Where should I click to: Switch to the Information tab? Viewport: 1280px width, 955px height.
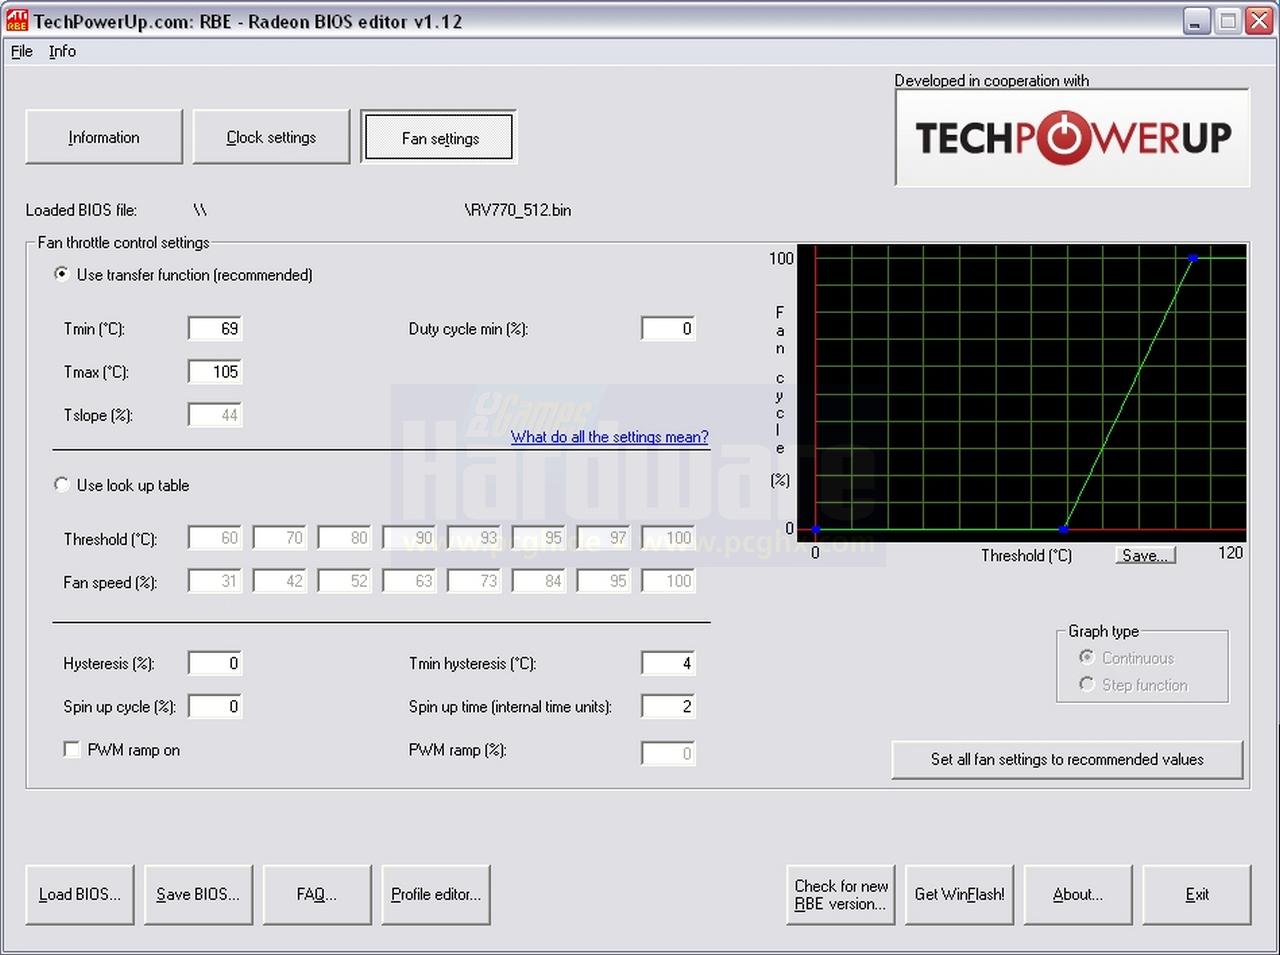point(104,137)
